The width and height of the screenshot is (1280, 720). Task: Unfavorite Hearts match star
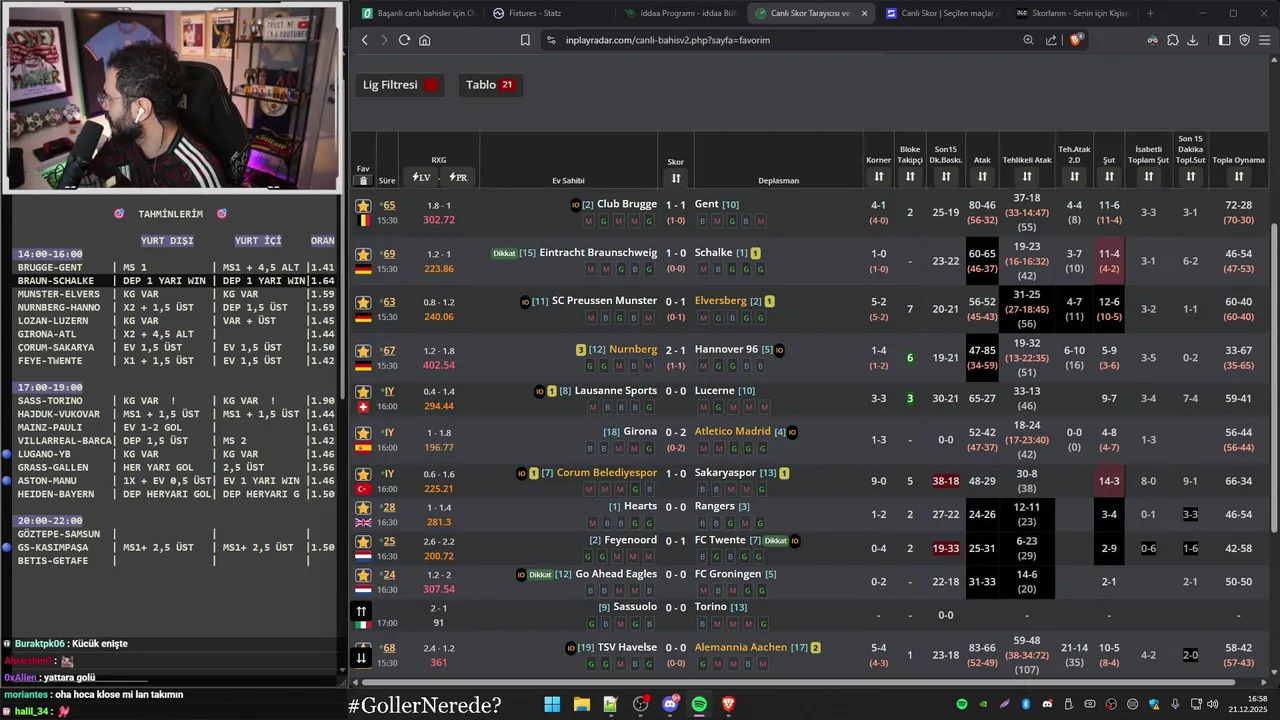[363, 507]
